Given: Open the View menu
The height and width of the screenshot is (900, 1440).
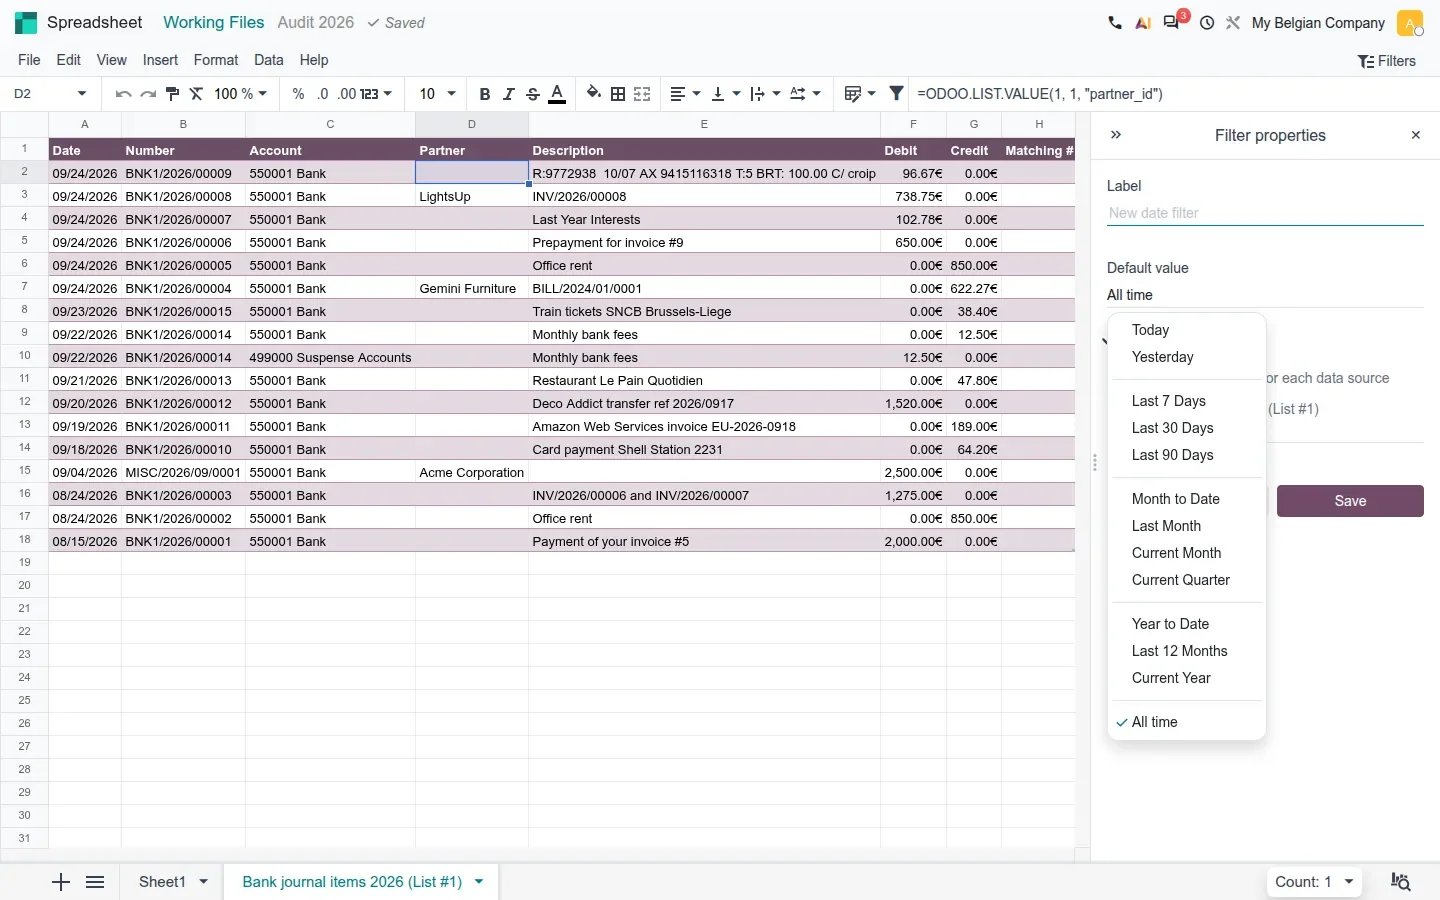Looking at the screenshot, I should (x=111, y=60).
